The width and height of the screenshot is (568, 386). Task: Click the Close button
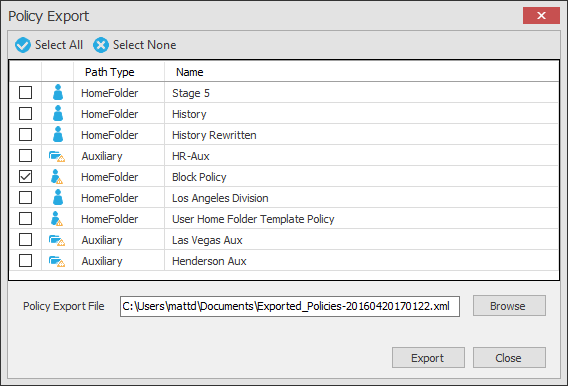pyautogui.click(x=509, y=358)
